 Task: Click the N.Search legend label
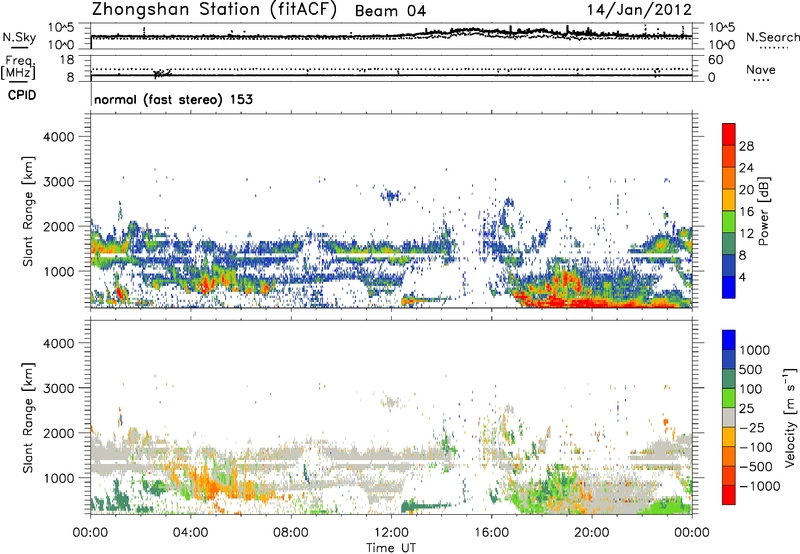(772, 37)
